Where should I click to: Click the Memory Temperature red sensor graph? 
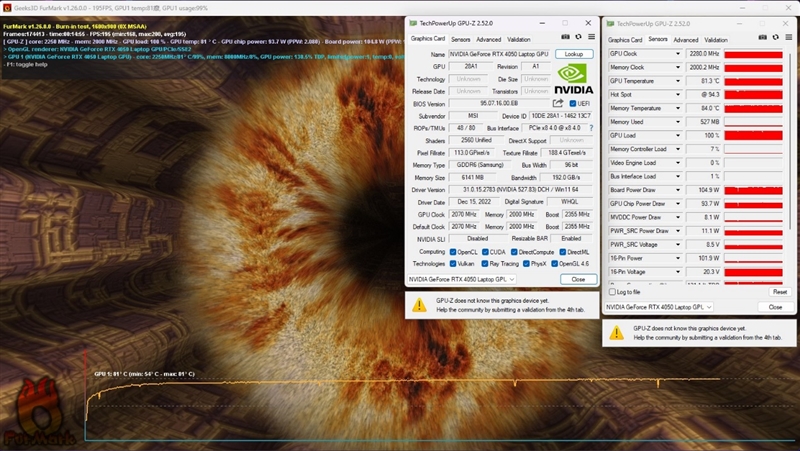pyautogui.click(x=753, y=108)
